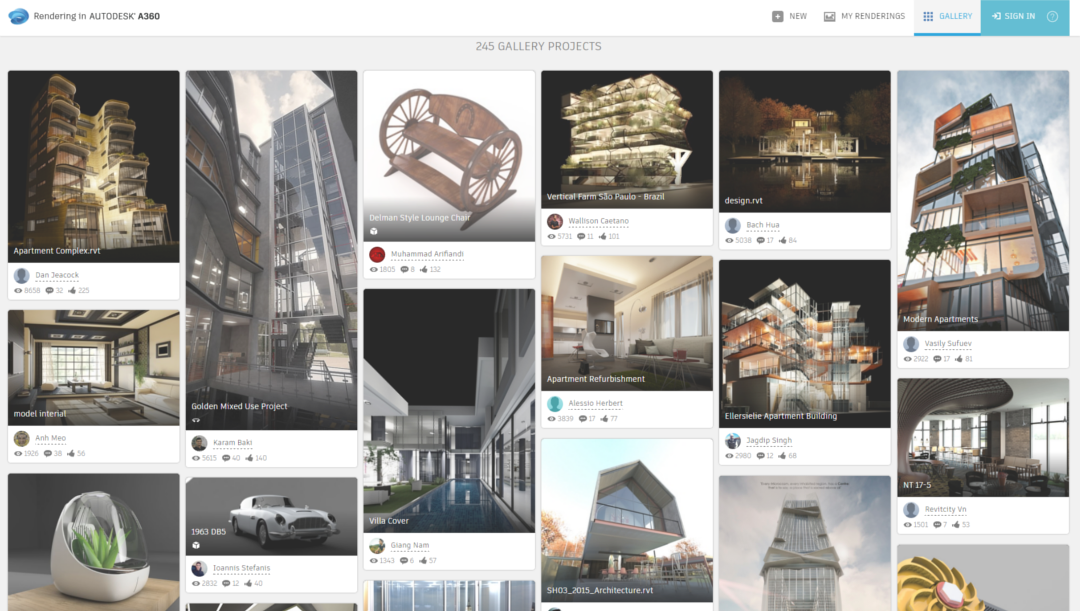Open Dan Jeacock's profile link
The image size is (1080, 611).
pos(57,275)
